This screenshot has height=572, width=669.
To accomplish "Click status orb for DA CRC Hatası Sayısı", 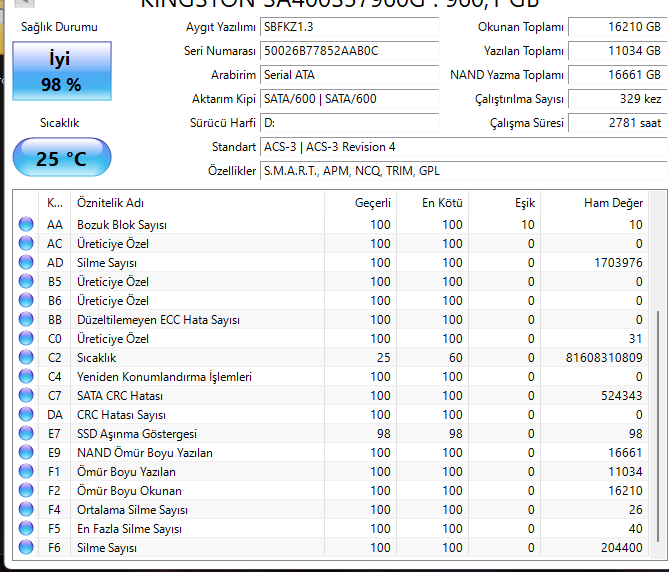I will pos(26,414).
